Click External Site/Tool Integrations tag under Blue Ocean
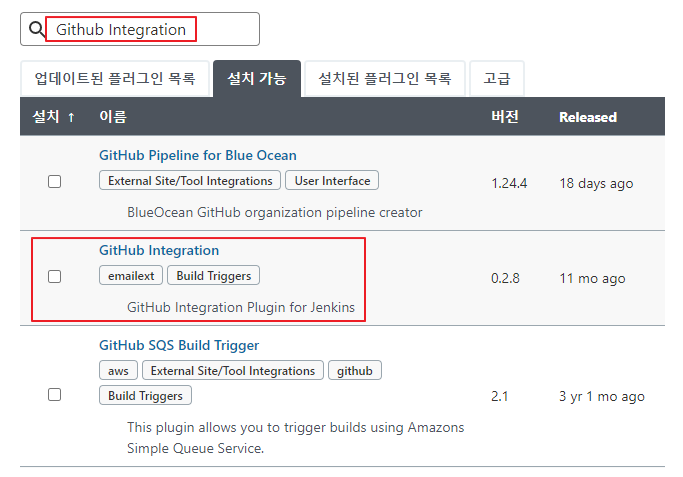Screen dimensions: 683x477 pos(190,180)
